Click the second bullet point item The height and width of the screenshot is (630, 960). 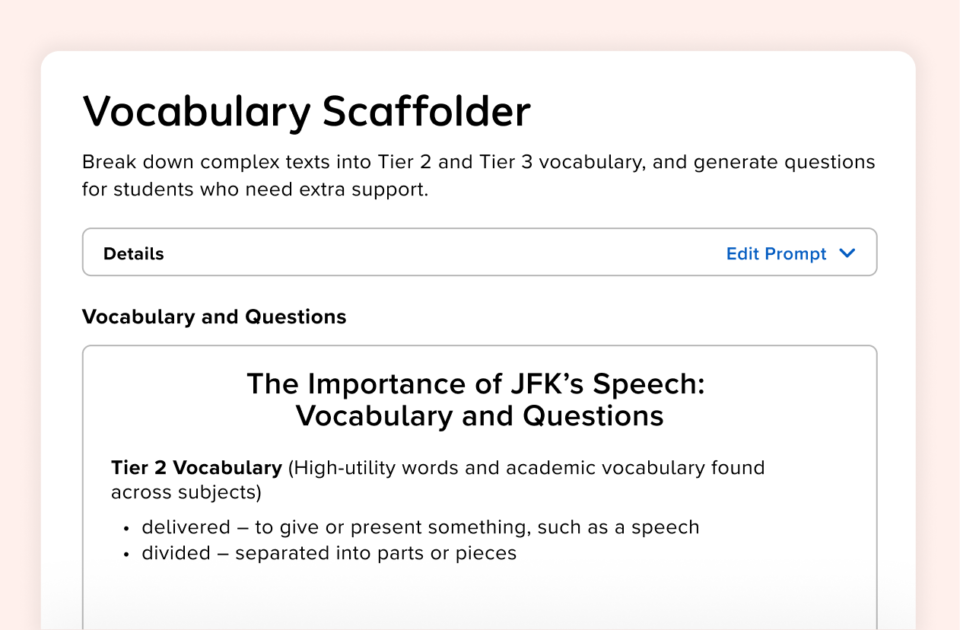click(327, 552)
